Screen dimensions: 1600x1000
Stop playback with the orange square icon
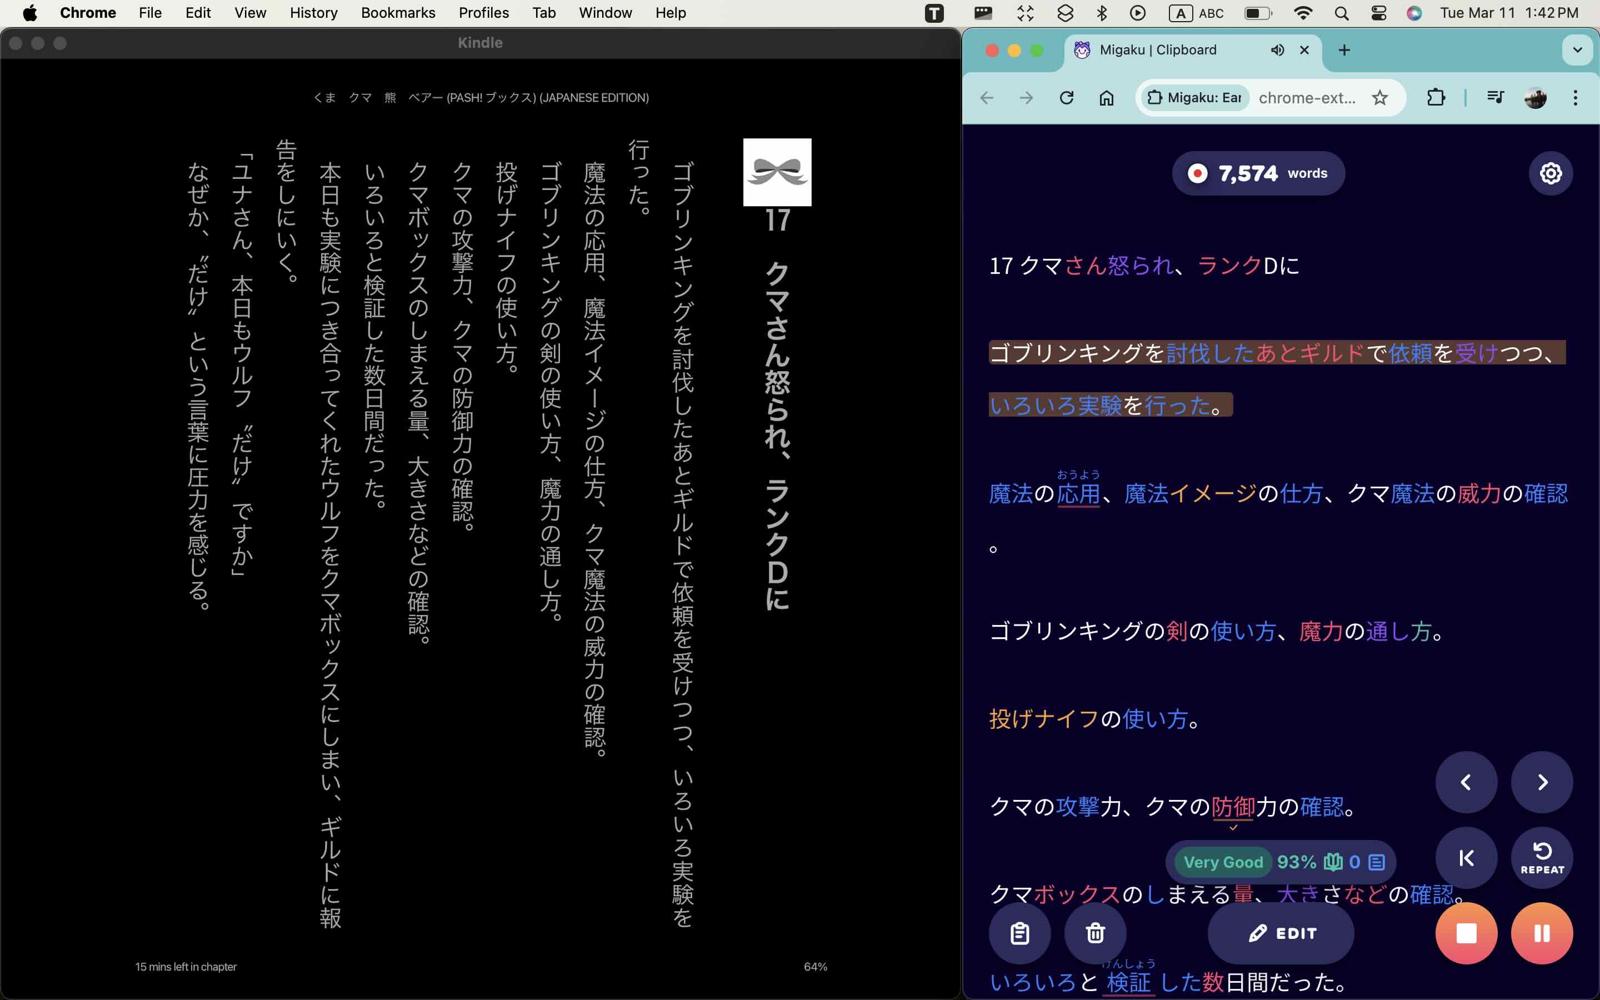tap(1465, 933)
